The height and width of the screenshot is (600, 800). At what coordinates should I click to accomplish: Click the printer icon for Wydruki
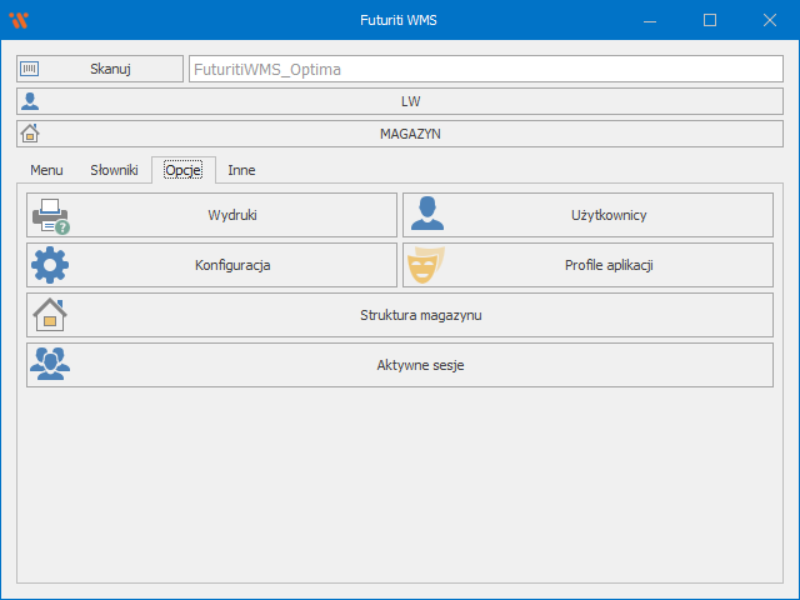51,216
